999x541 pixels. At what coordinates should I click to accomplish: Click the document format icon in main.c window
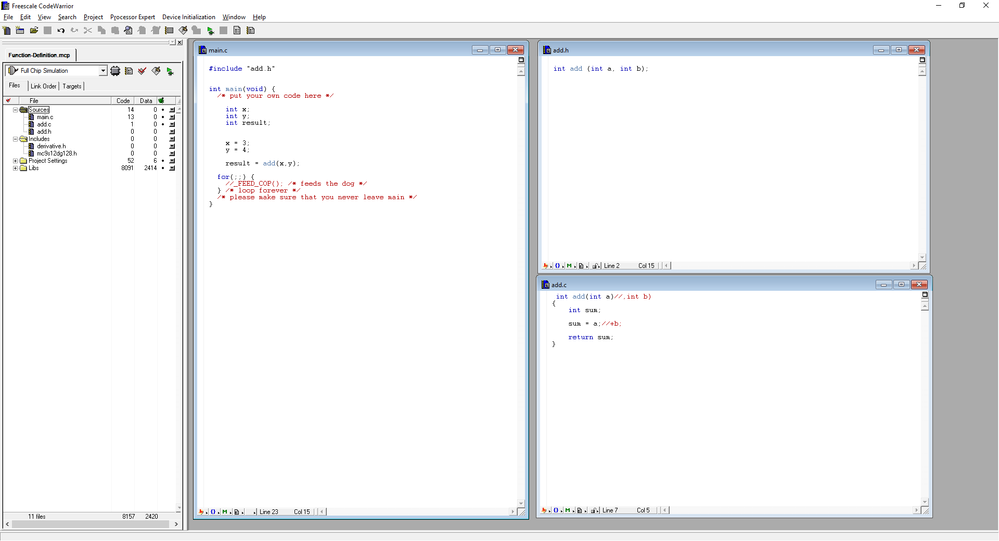tap(236, 512)
